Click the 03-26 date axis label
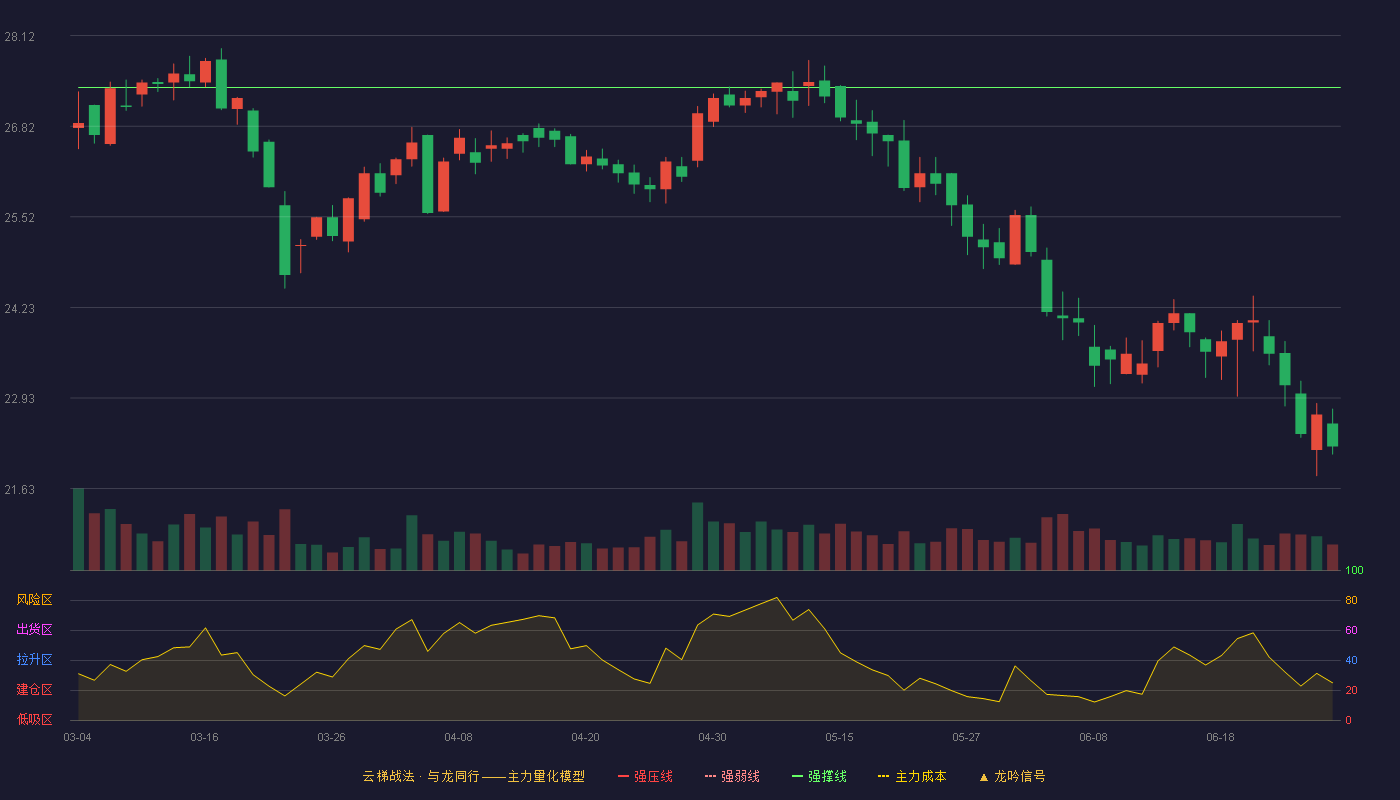This screenshot has width=1400, height=800. (x=331, y=737)
